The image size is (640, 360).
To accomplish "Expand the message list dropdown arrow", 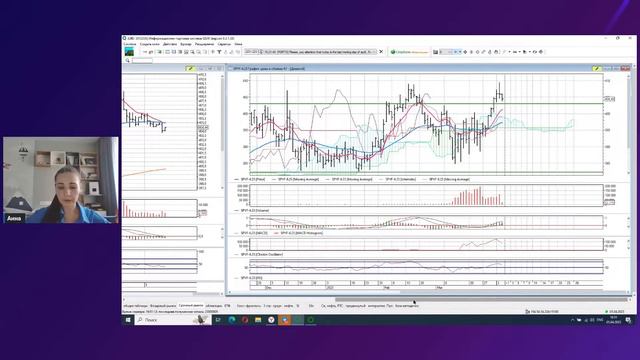I will click(x=375, y=52).
